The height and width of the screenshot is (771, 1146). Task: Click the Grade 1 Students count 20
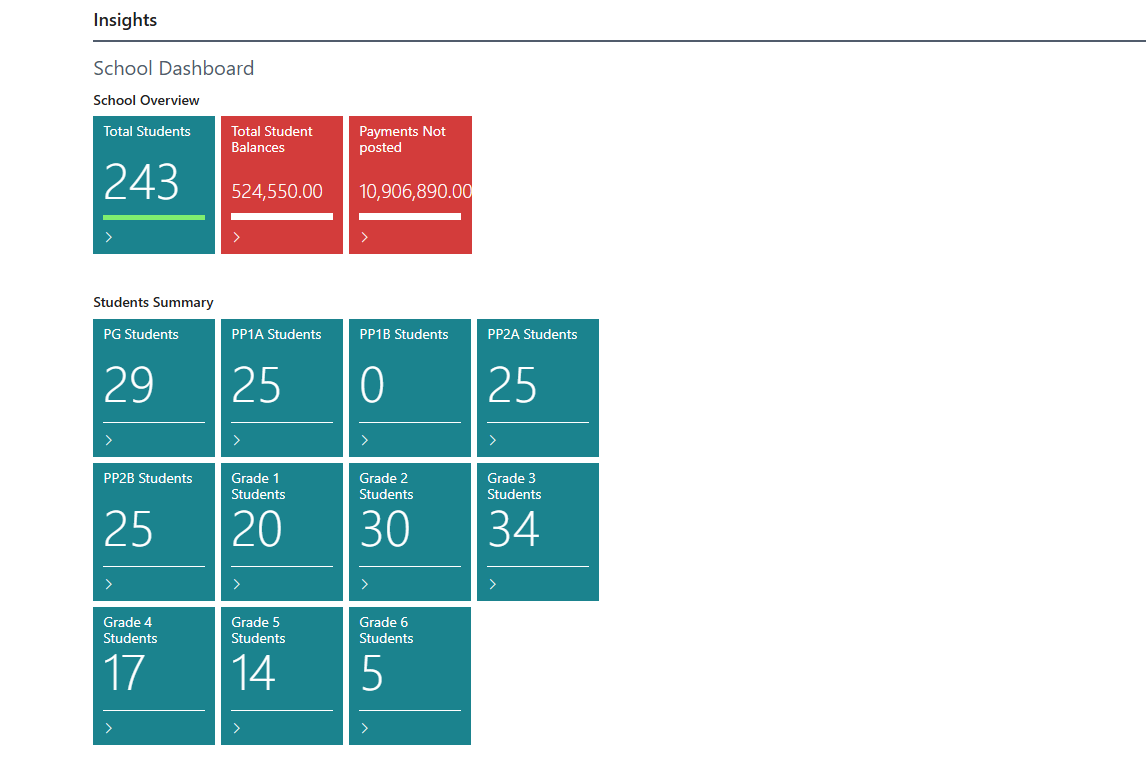[257, 528]
